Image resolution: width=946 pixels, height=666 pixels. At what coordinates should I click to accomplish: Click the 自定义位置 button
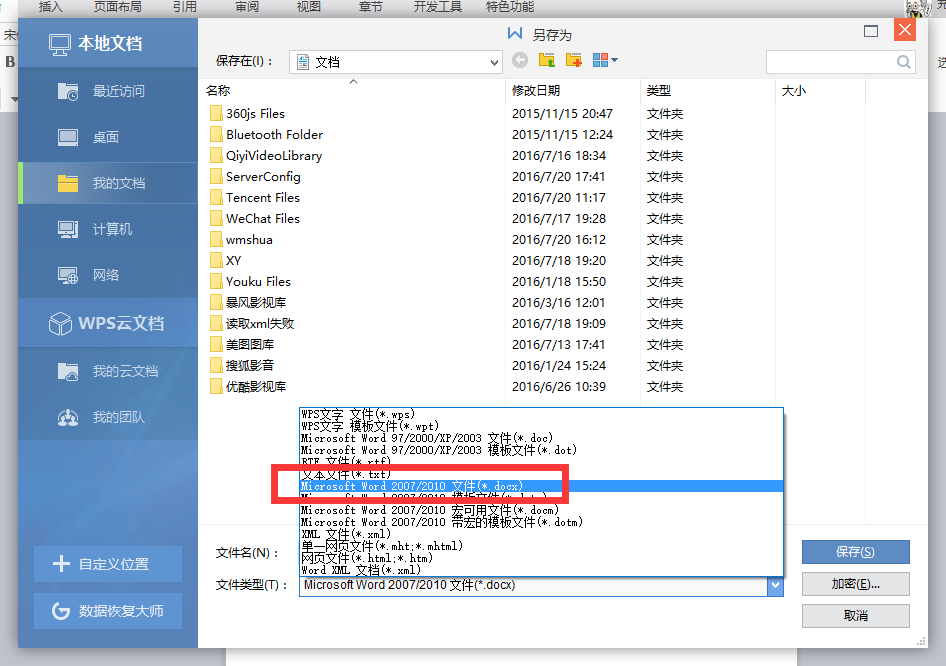108,564
